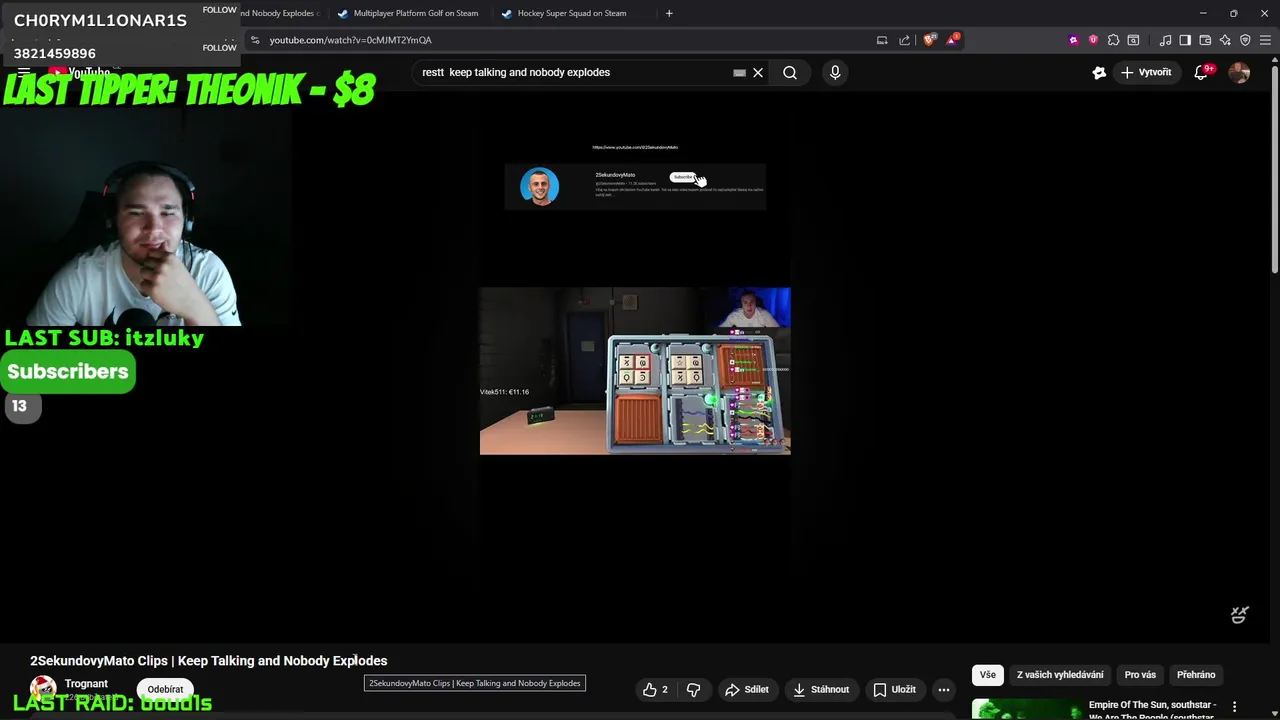The image size is (1280, 720).
Task: Click the Uložit save button
Action: pos(894,689)
